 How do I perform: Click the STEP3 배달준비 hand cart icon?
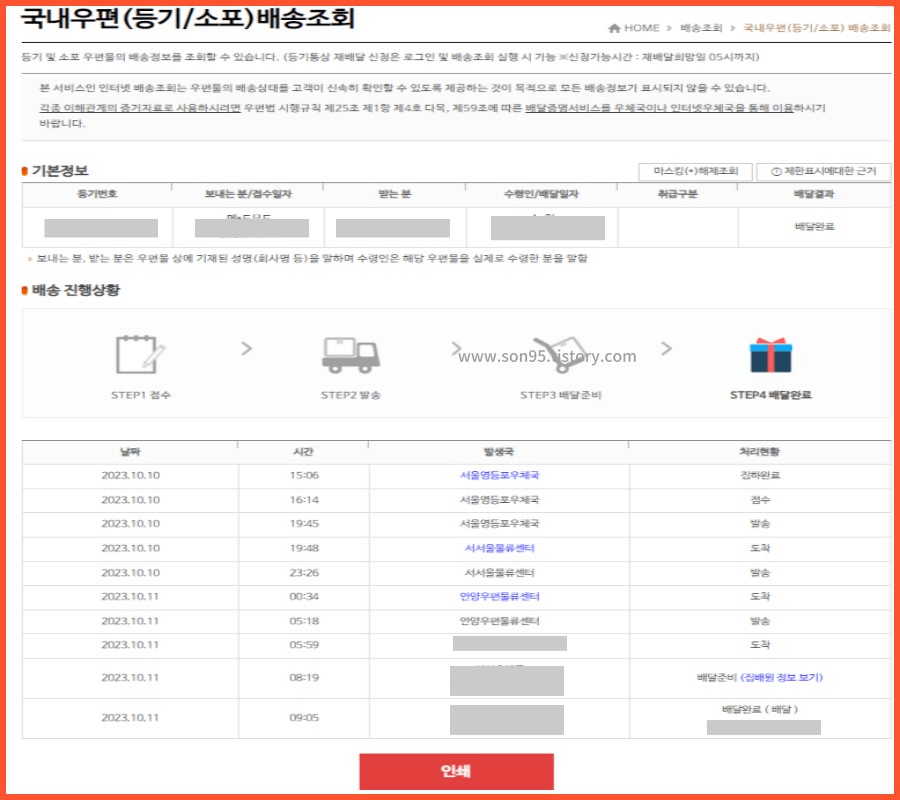[560, 355]
